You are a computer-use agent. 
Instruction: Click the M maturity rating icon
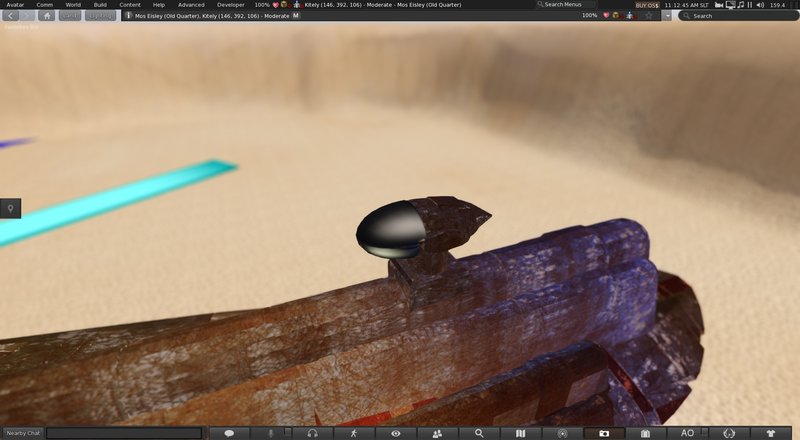pyautogui.click(x=295, y=16)
